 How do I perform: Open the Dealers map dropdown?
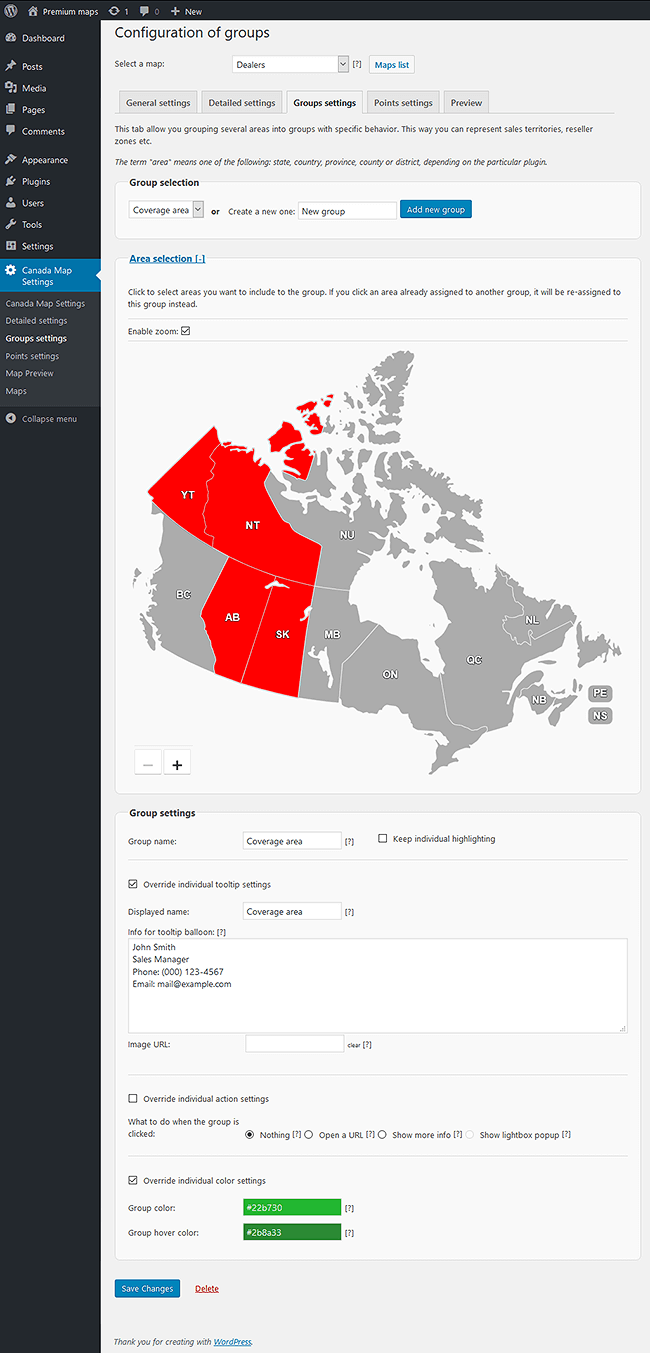(290, 64)
